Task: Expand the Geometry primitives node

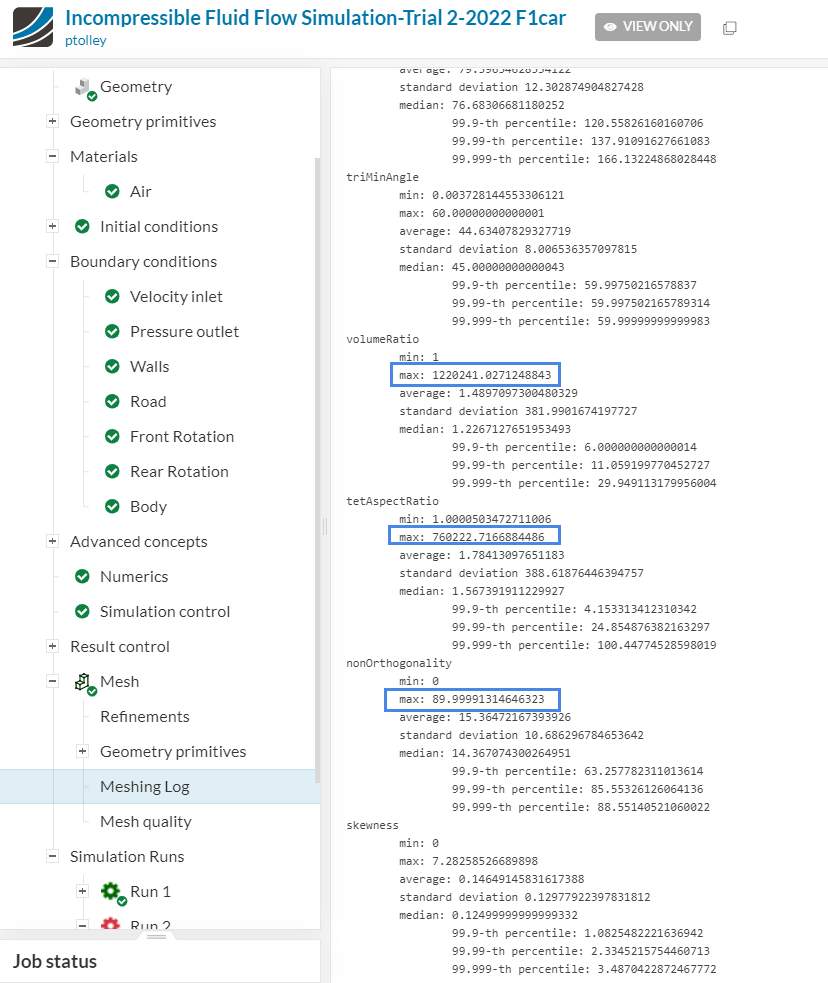Action: tap(52, 121)
